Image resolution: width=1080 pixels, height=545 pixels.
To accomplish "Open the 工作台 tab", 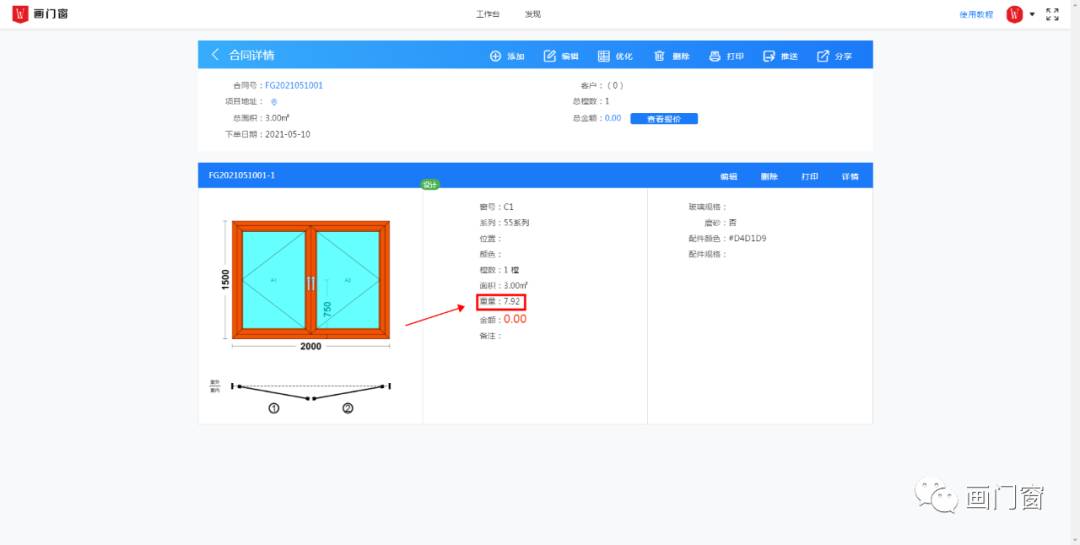I will click(488, 14).
